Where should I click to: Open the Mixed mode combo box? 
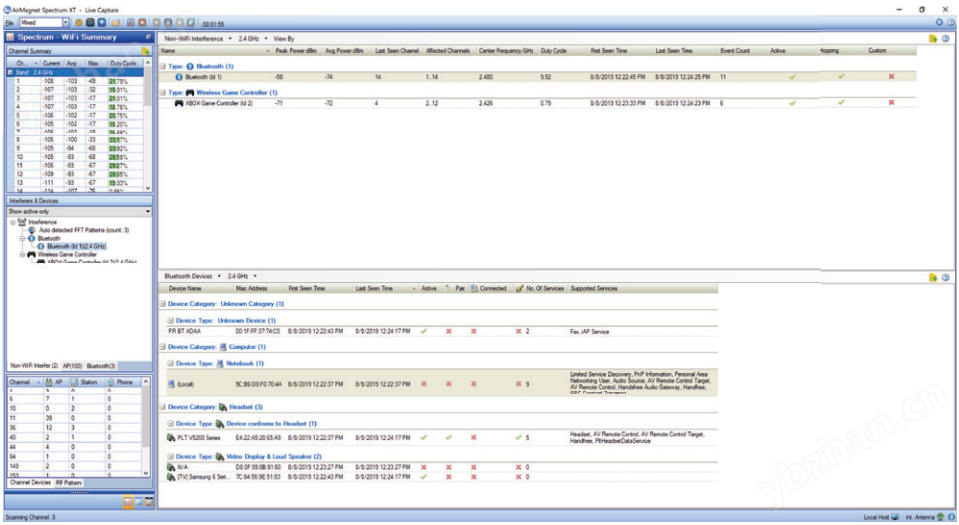pos(66,22)
